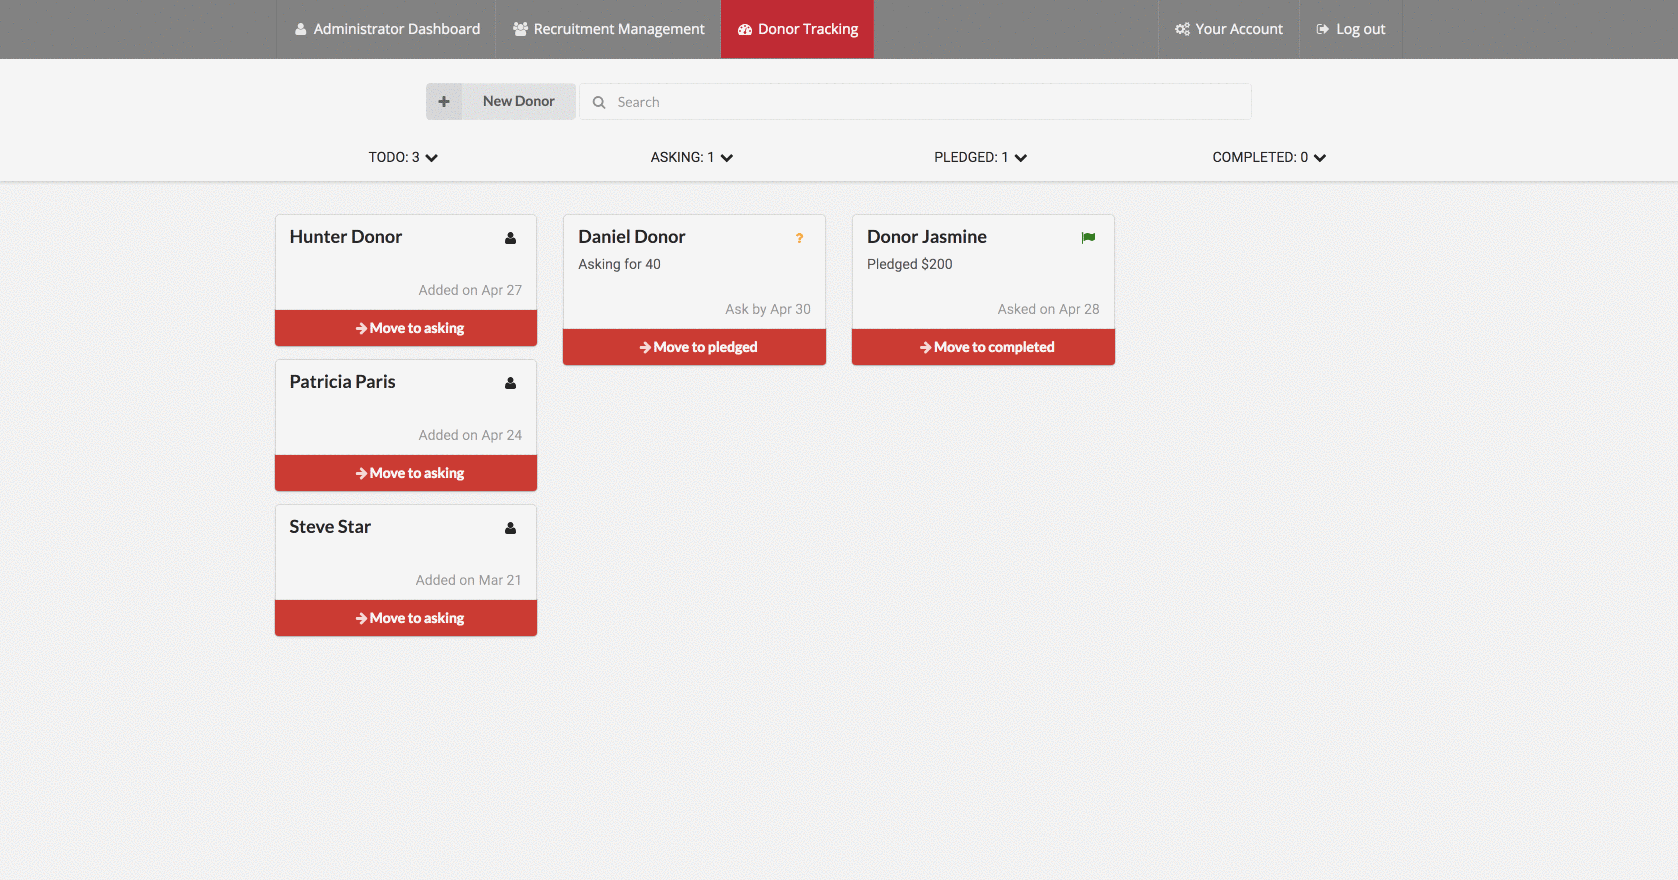1678x880 pixels.
Task: Move Hunter Donor to asking
Action: (406, 328)
